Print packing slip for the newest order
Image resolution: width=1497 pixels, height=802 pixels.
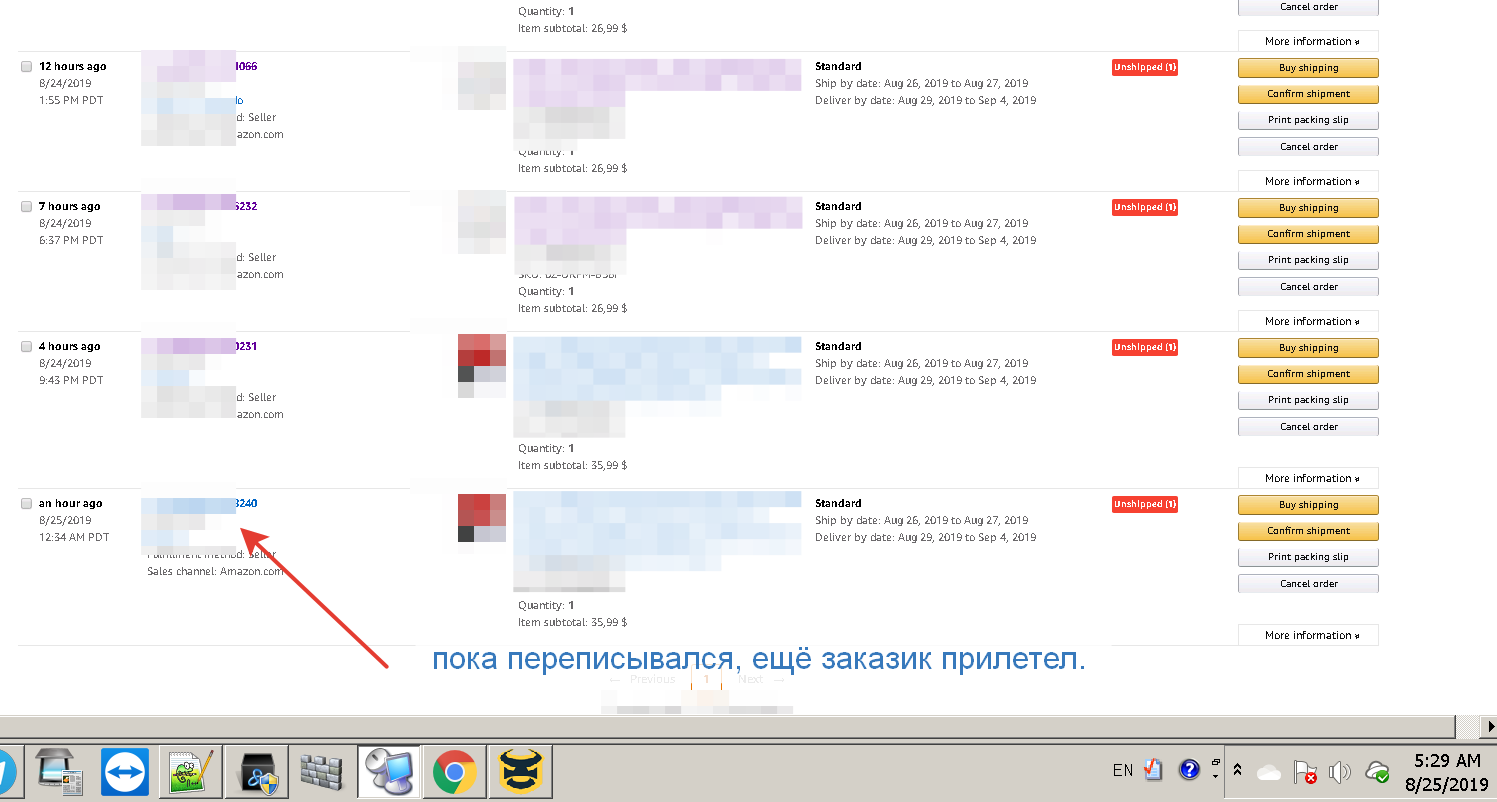tap(1308, 557)
